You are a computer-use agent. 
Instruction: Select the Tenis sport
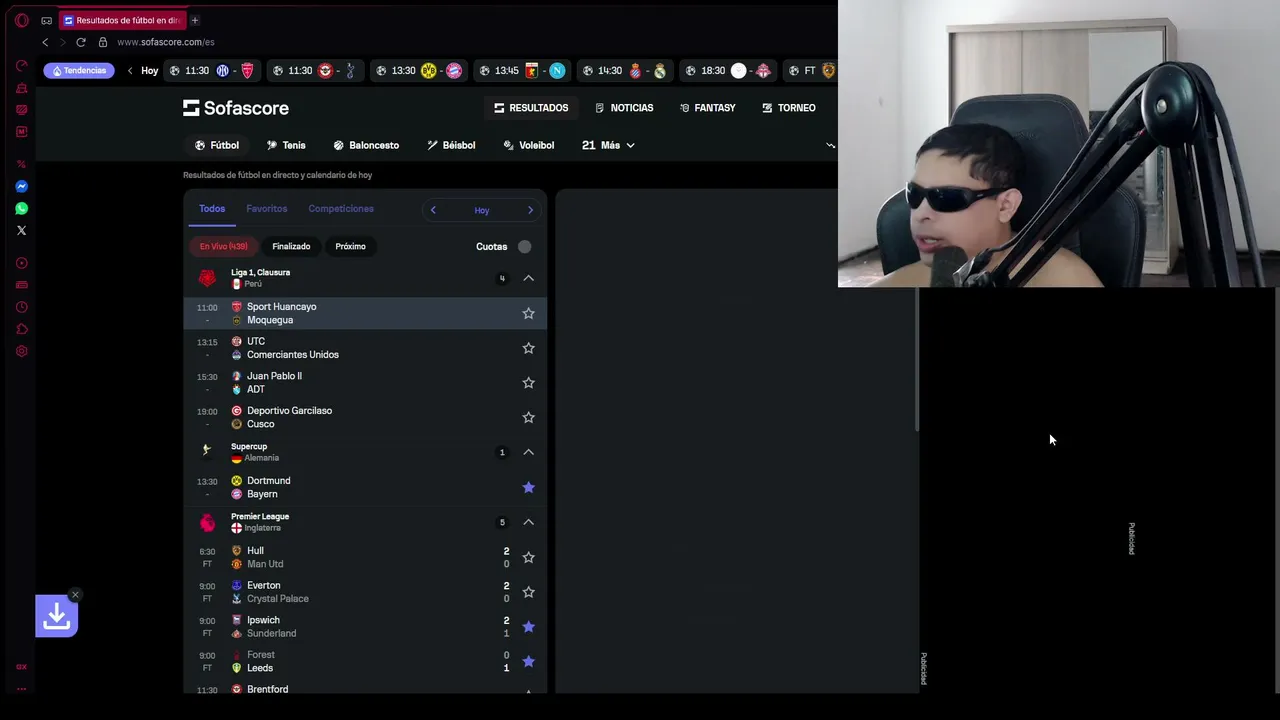pos(286,145)
